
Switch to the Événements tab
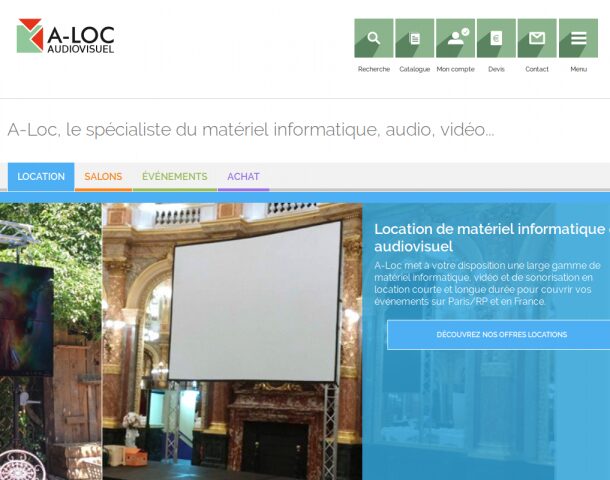[174, 177]
